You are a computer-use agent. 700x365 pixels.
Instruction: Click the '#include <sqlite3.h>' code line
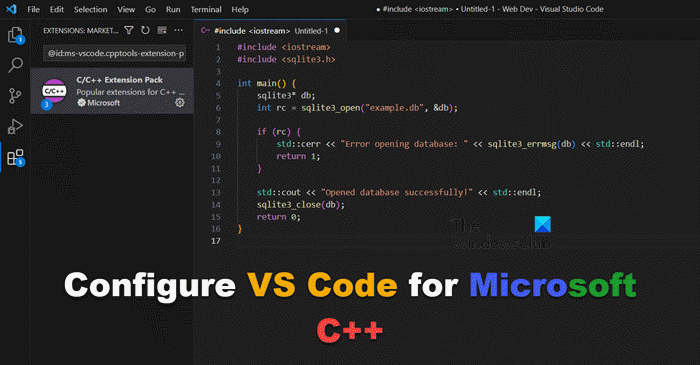pyautogui.click(x=286, y=59)
